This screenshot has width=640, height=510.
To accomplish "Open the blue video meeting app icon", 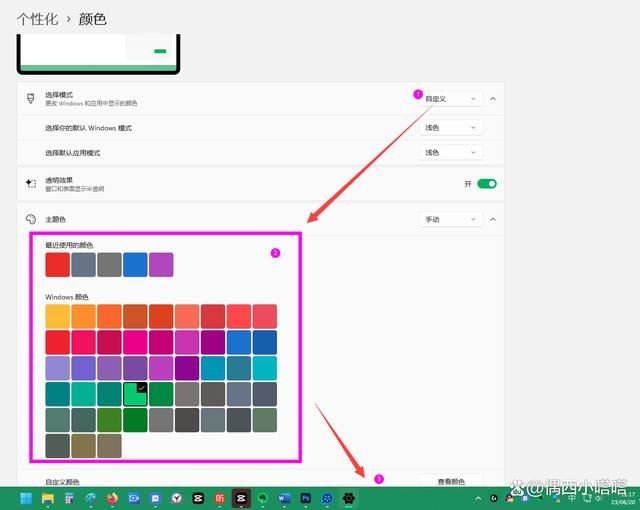I will (134, 498).
